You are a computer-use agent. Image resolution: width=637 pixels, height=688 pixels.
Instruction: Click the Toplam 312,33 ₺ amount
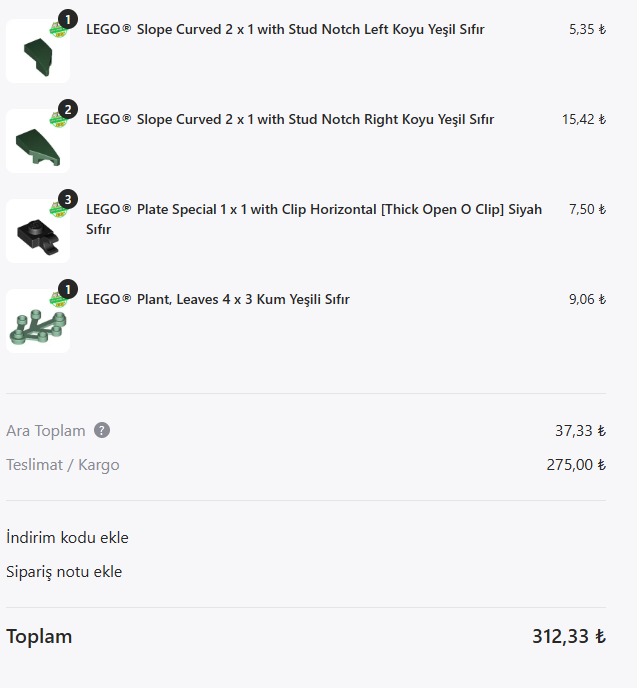pos(569,636)
